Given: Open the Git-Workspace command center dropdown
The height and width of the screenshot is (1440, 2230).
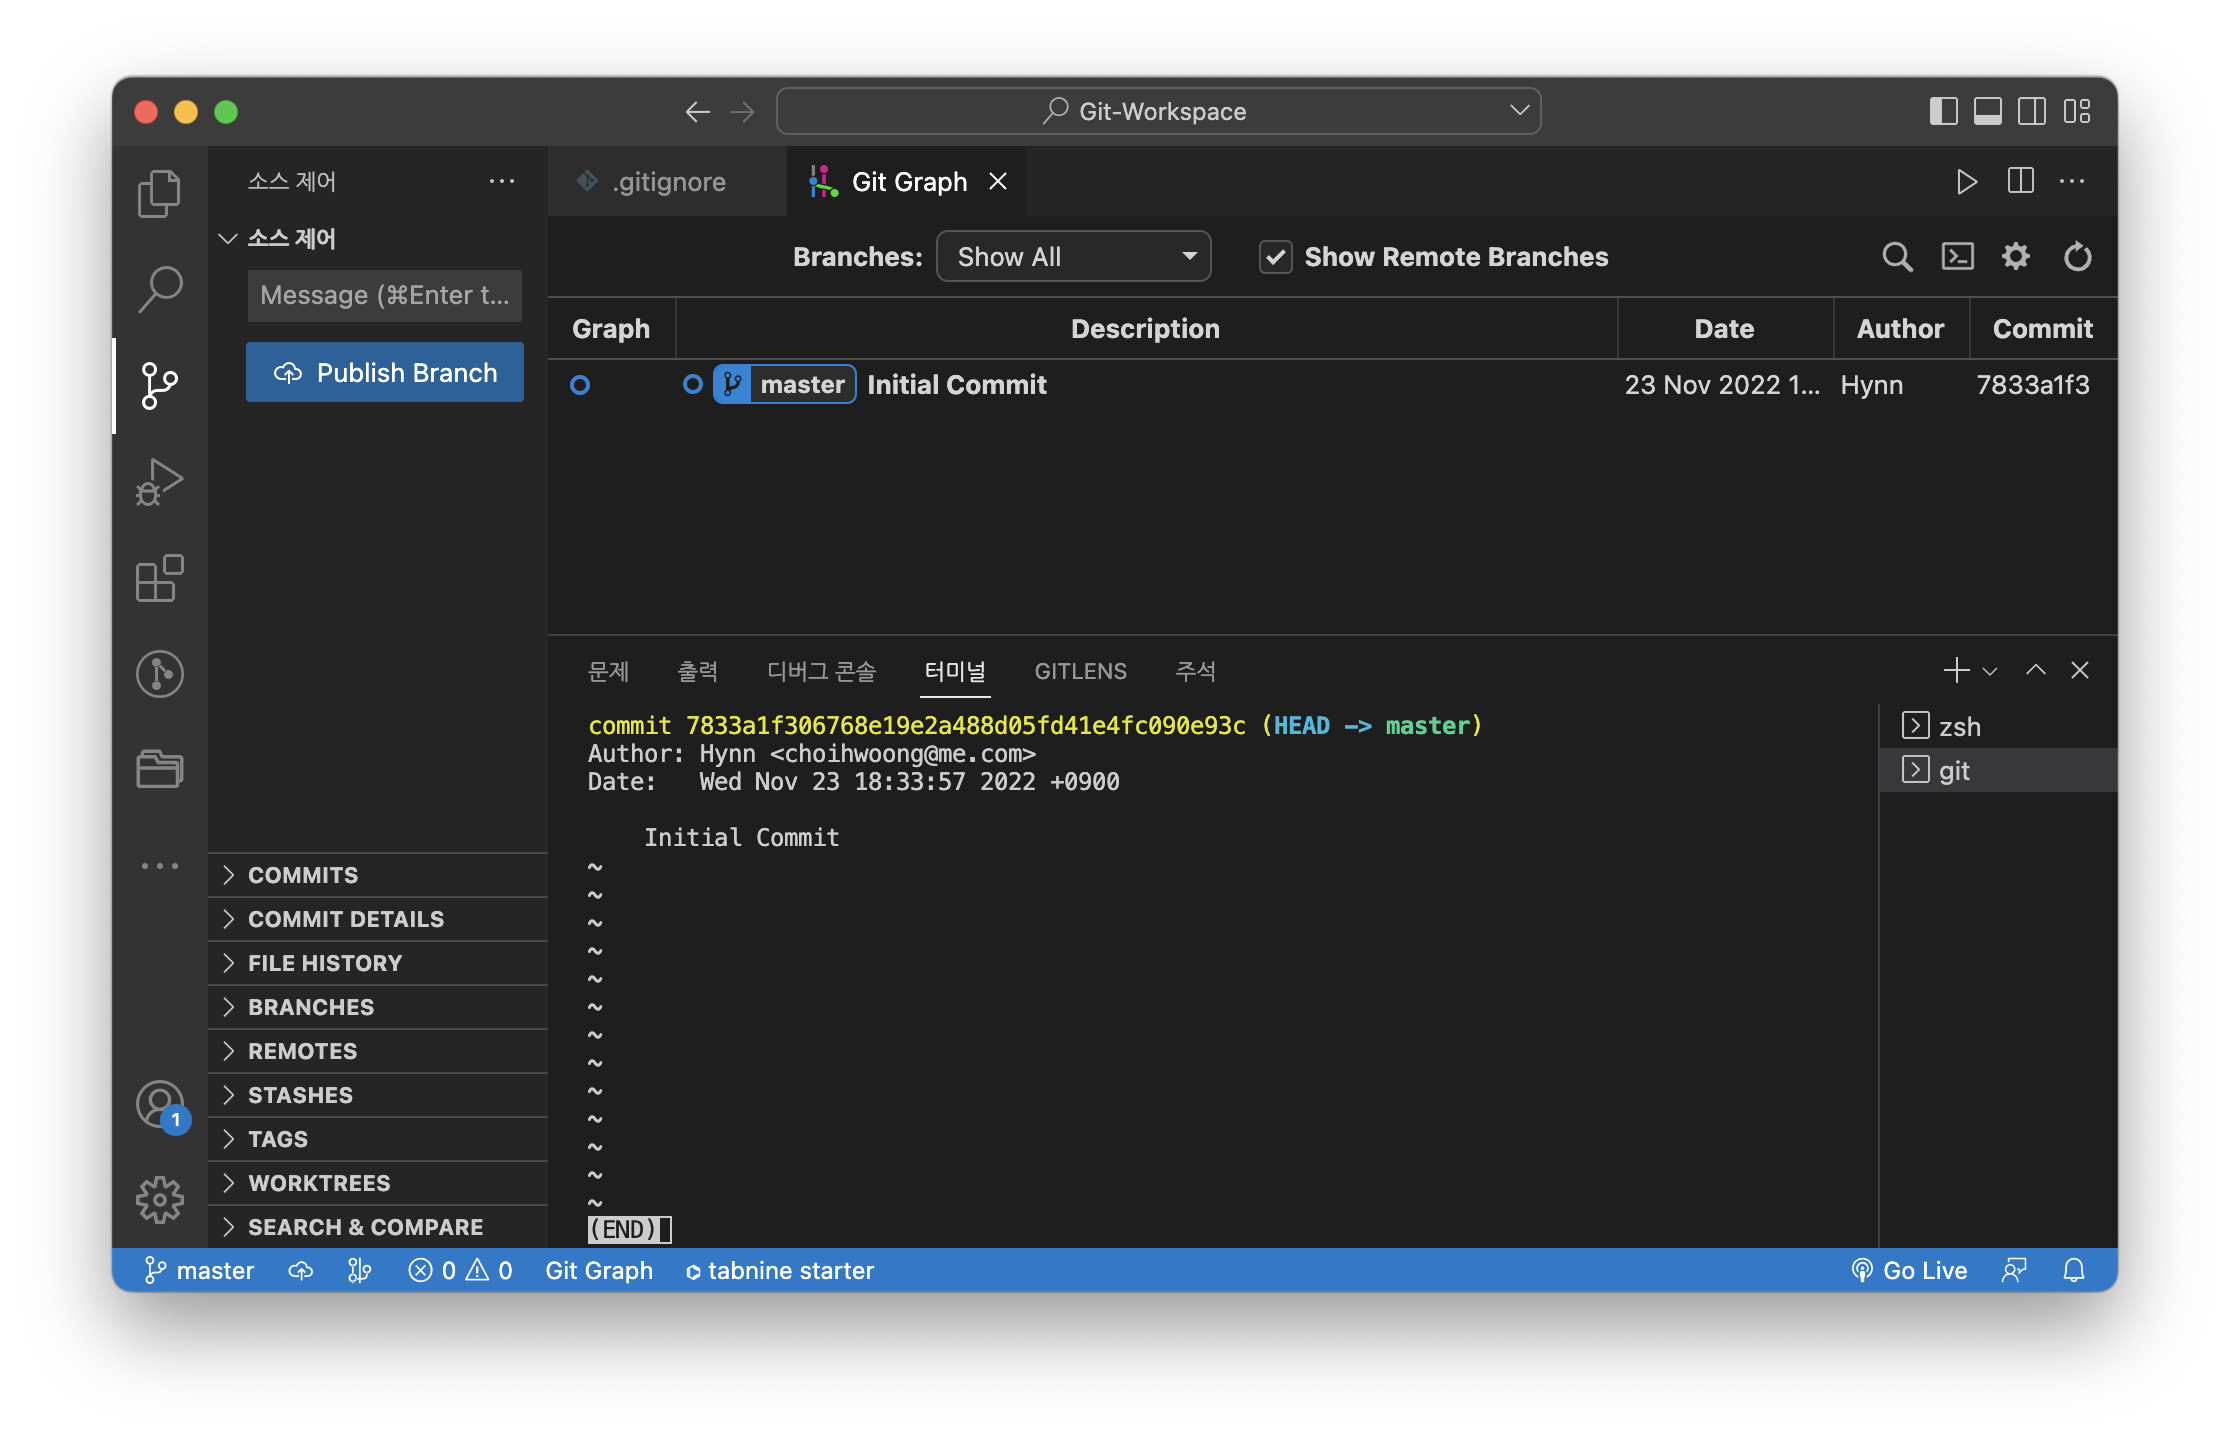Looking at the screenshot, I should (1520, 110).
